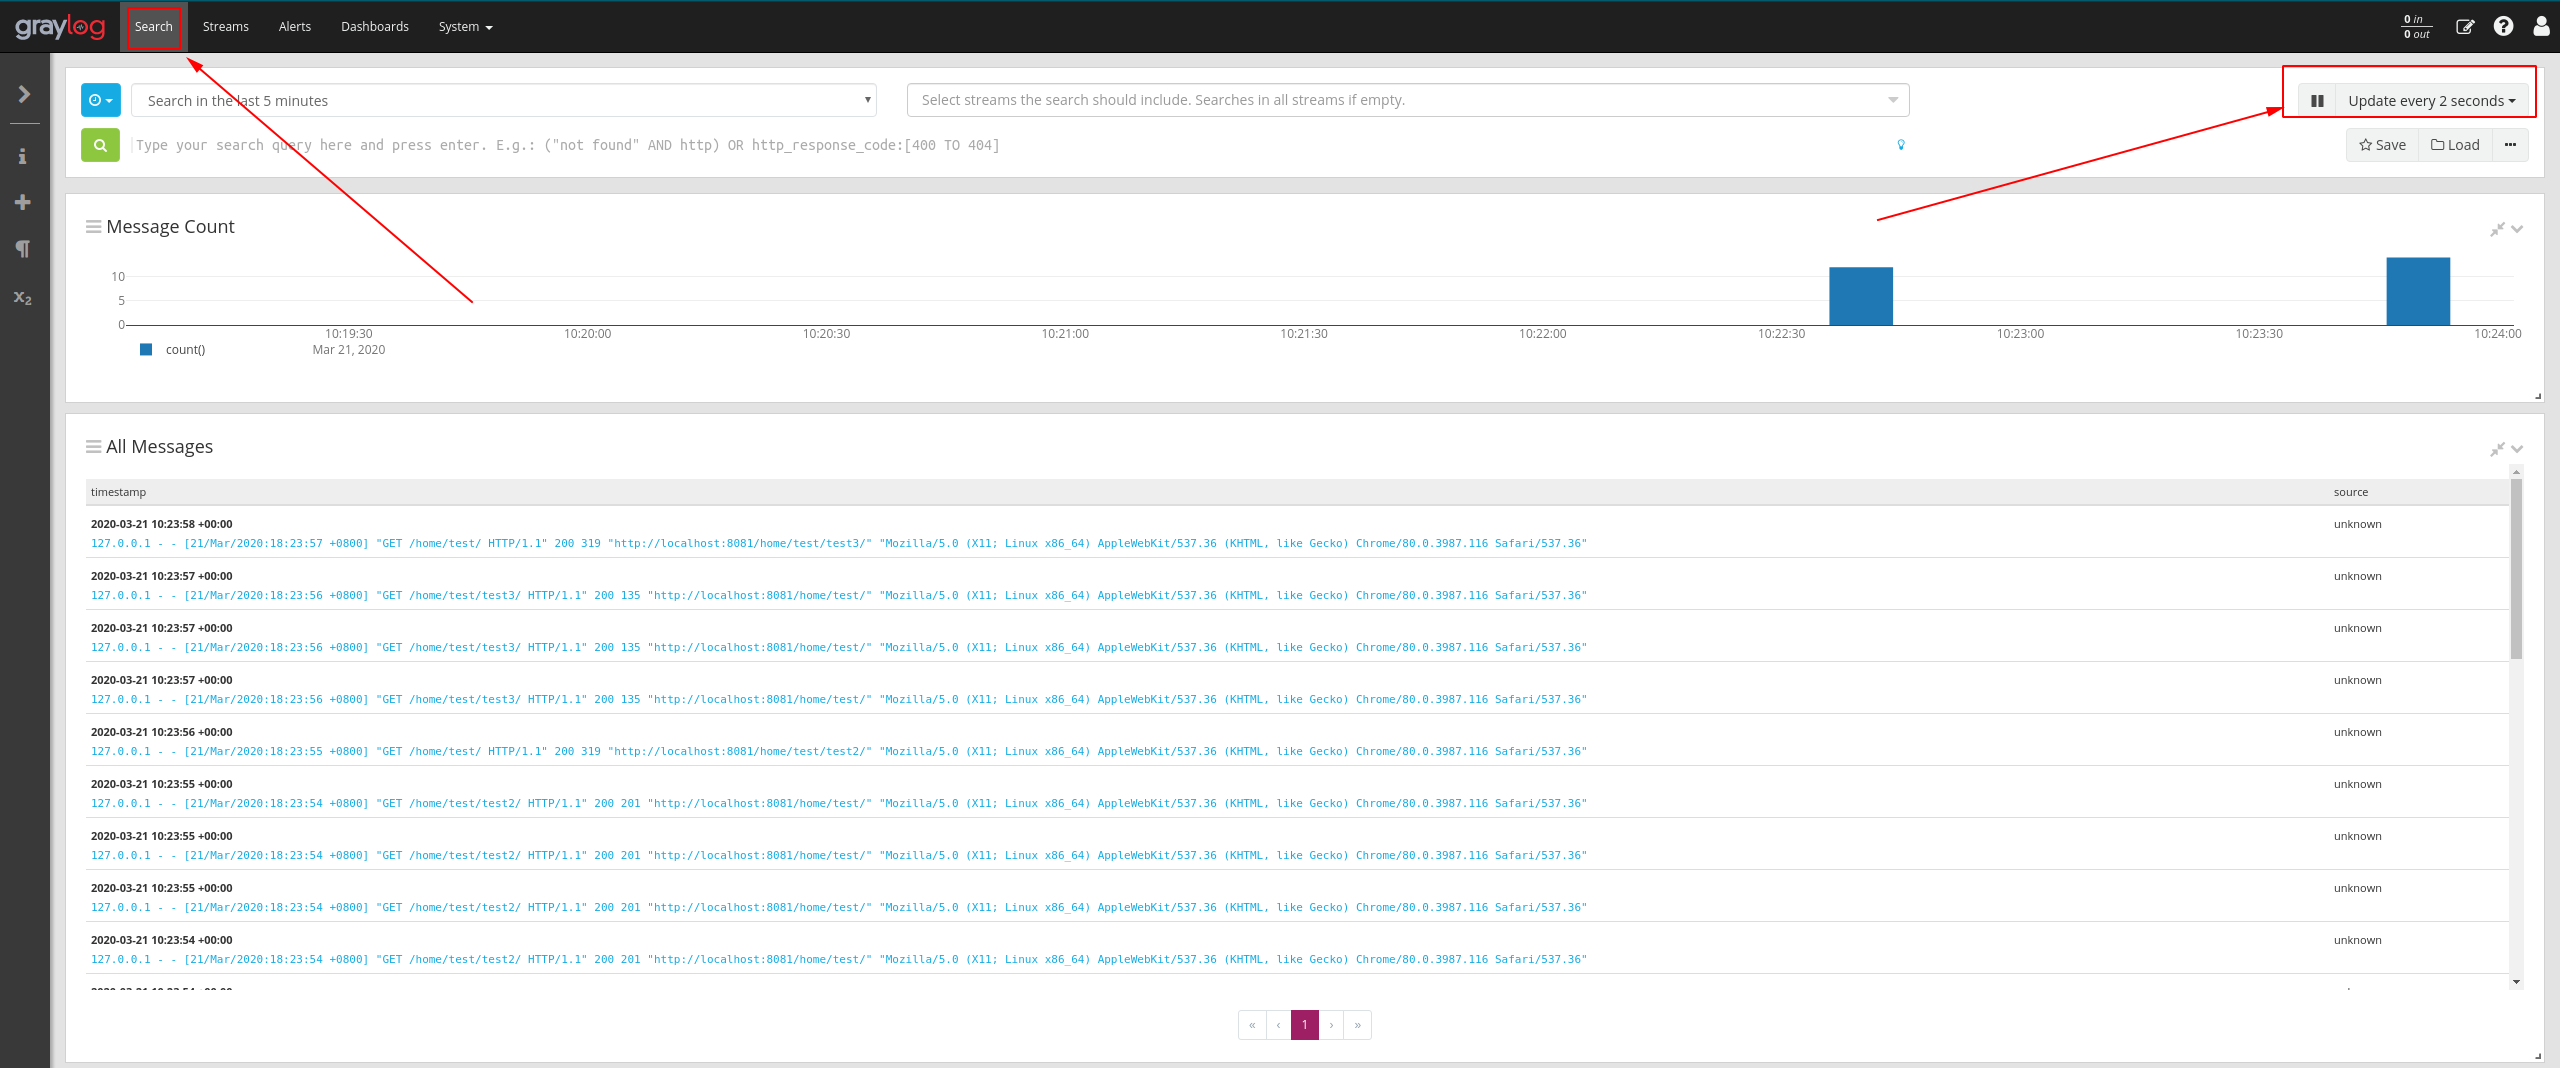Expand the left sidebar with the arrow icon
The image size is (2560, 1068).
(x=23, y=93)
